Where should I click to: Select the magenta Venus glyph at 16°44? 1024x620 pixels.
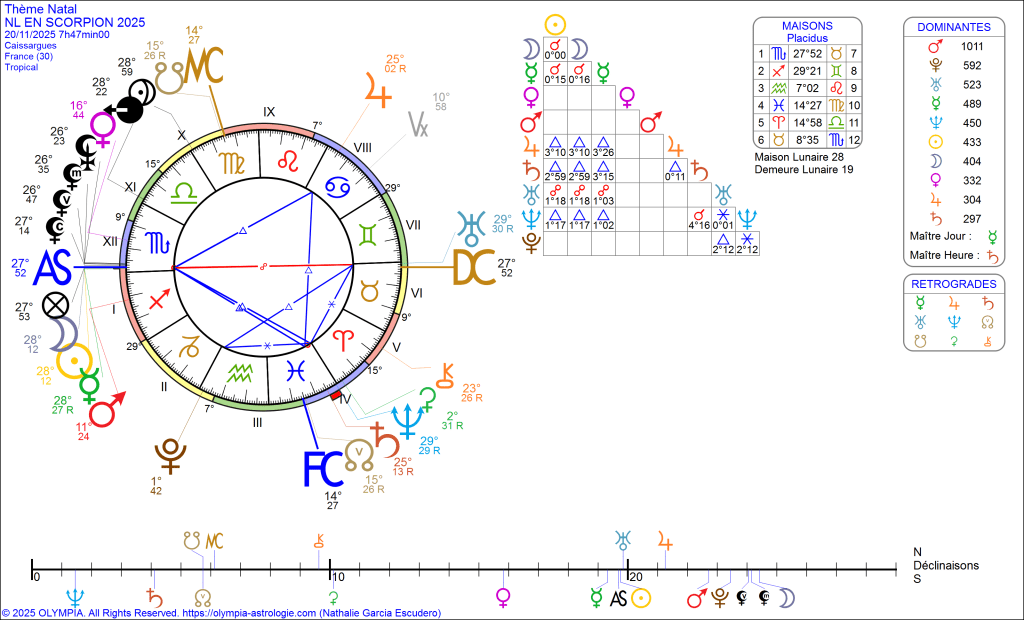coord(103,126)
